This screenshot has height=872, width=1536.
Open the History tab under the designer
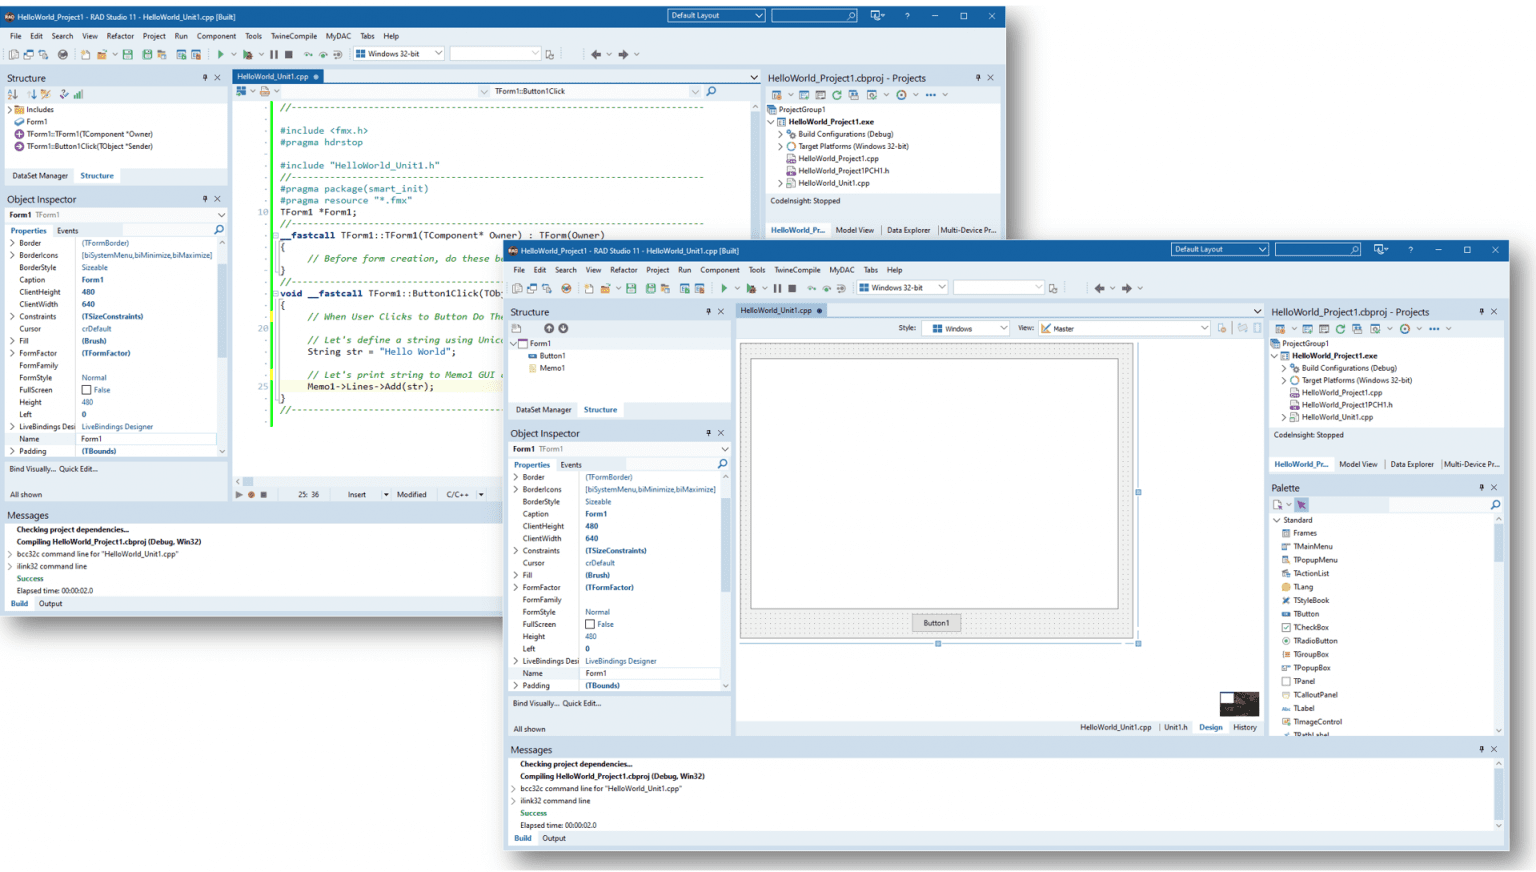pyautogui.click(x=1245, y=727)
